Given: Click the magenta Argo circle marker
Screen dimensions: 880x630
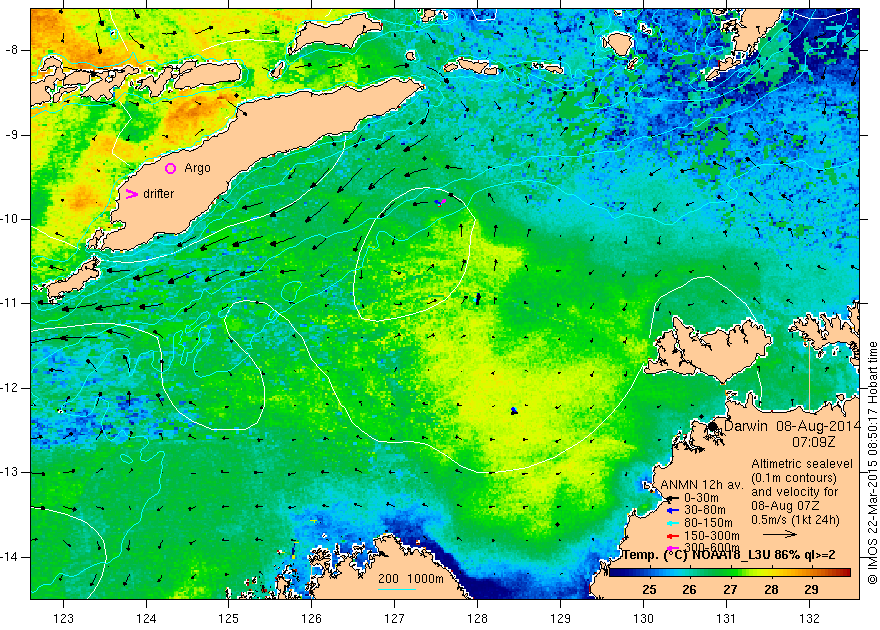Looking at the screenshot, I should click(171, 168).
